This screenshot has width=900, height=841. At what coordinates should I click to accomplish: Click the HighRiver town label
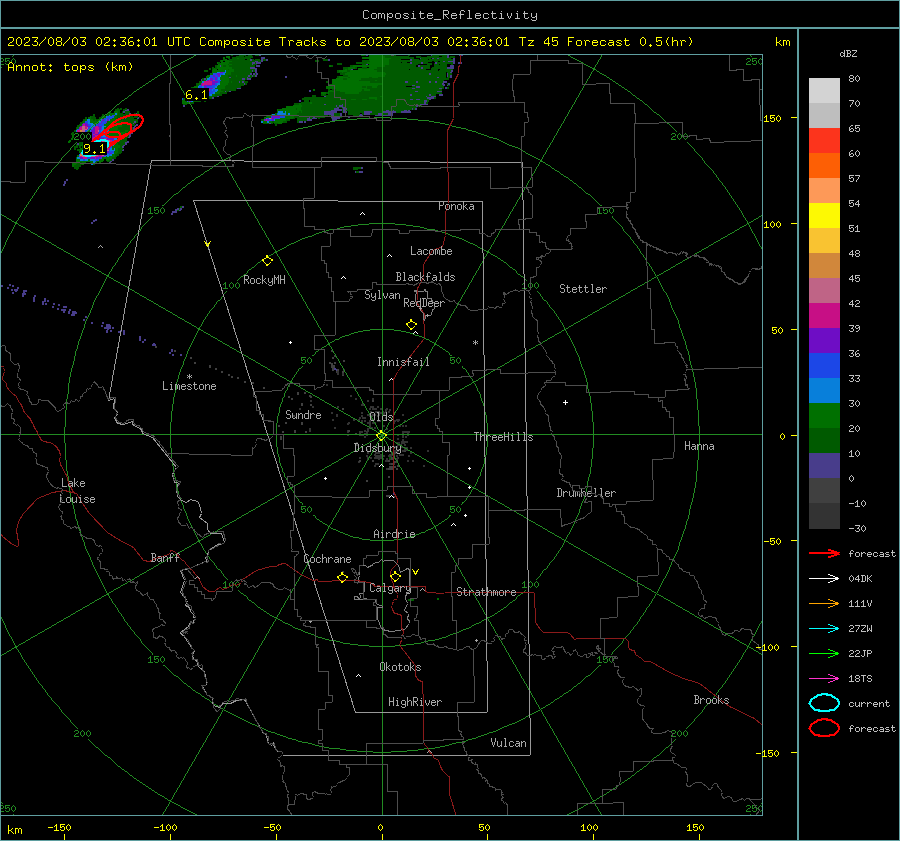click(415, 702)
